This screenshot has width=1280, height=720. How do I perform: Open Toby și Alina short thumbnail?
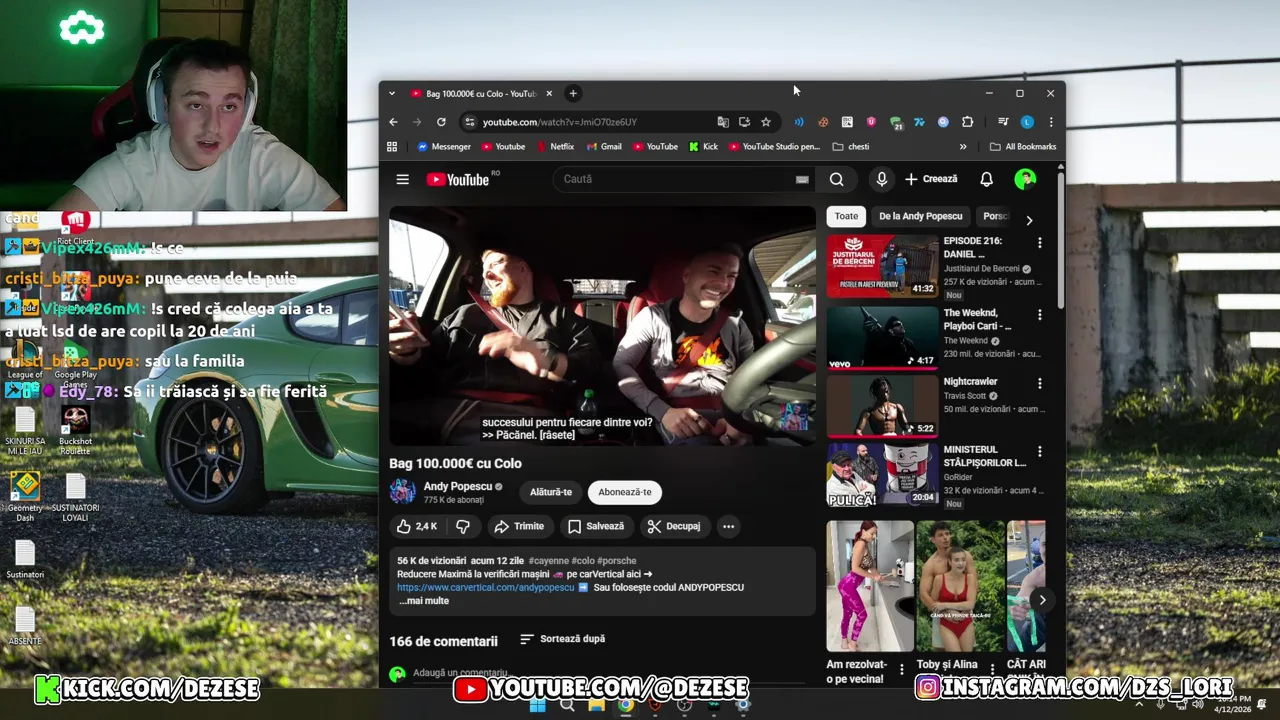point(960,586)
